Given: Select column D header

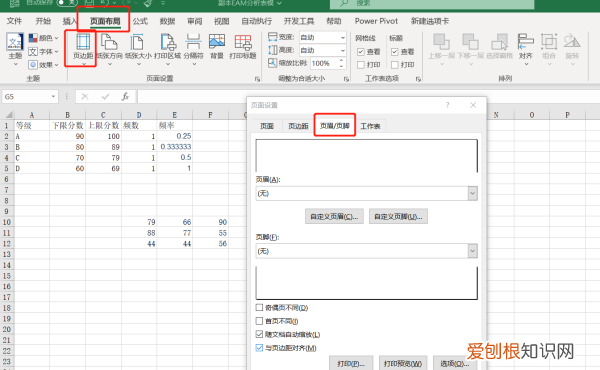Looking at the screenshot, I should coord(139,114).
